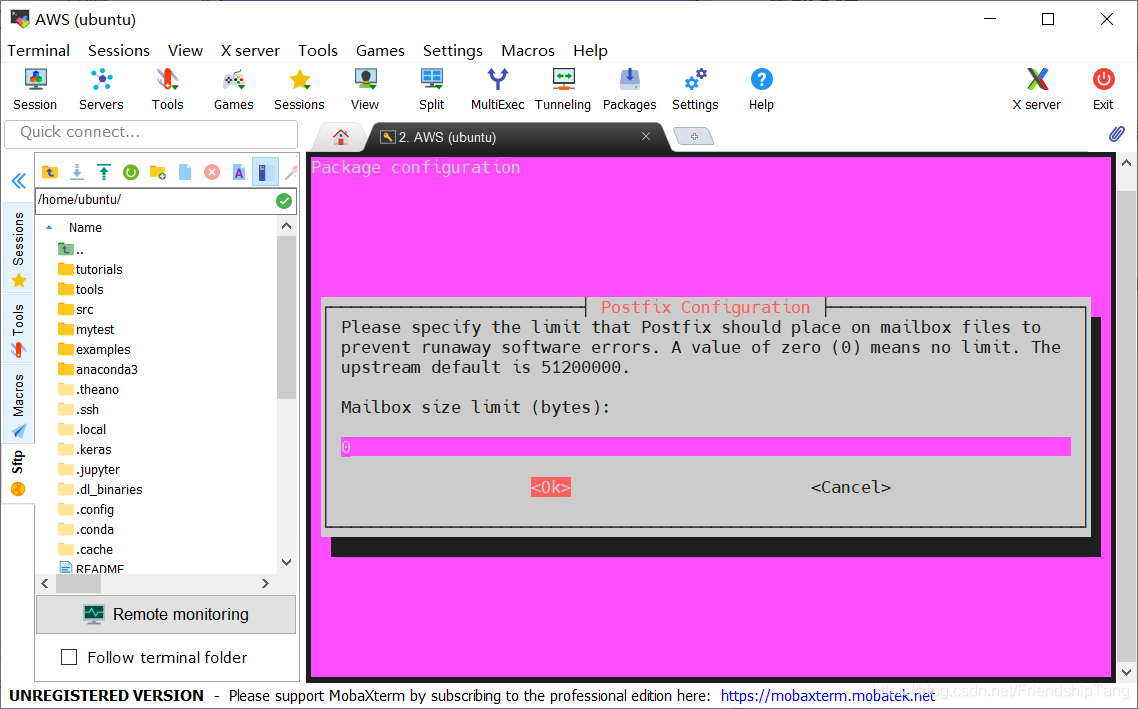Open the Settings gears toolbar icon
The image size is (1138, 709).
click(695, 89)
